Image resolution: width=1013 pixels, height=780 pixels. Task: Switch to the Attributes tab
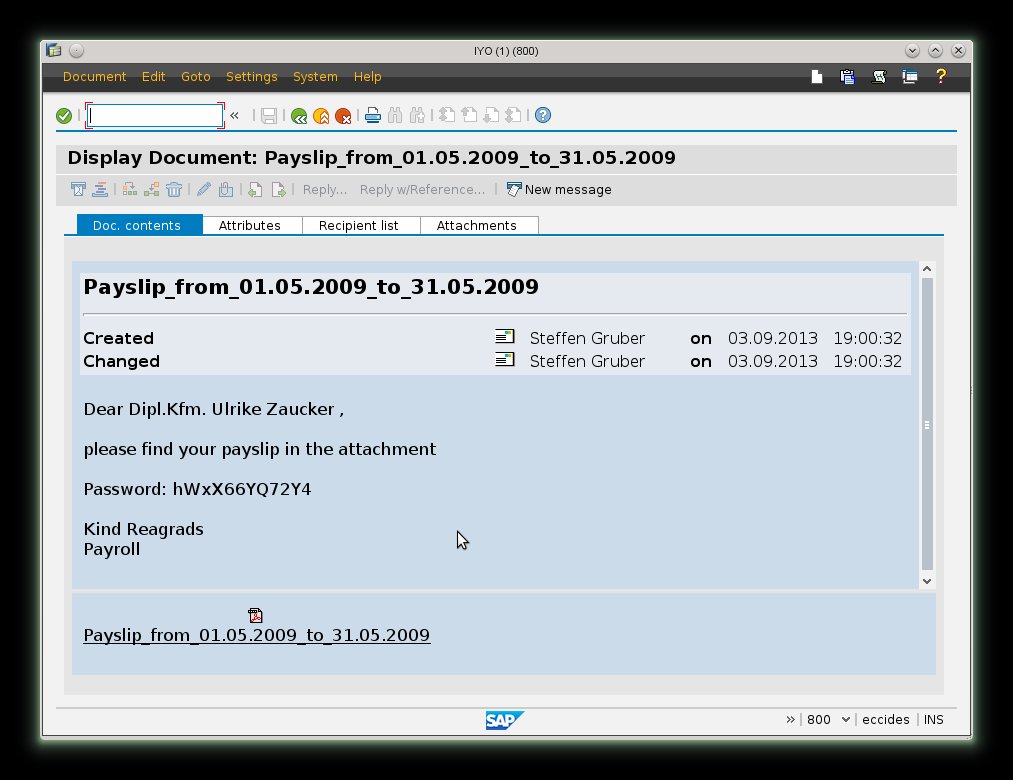250,225
